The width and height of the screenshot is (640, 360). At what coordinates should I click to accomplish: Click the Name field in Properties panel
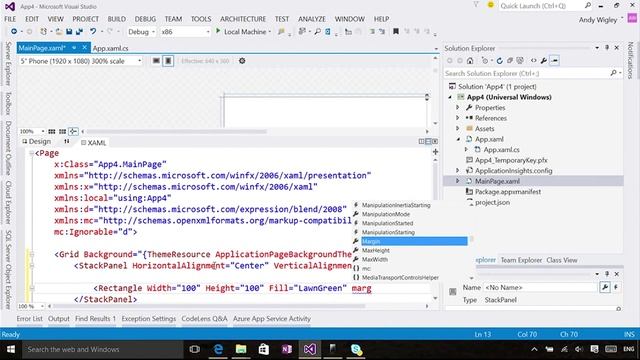click(540, 287)
